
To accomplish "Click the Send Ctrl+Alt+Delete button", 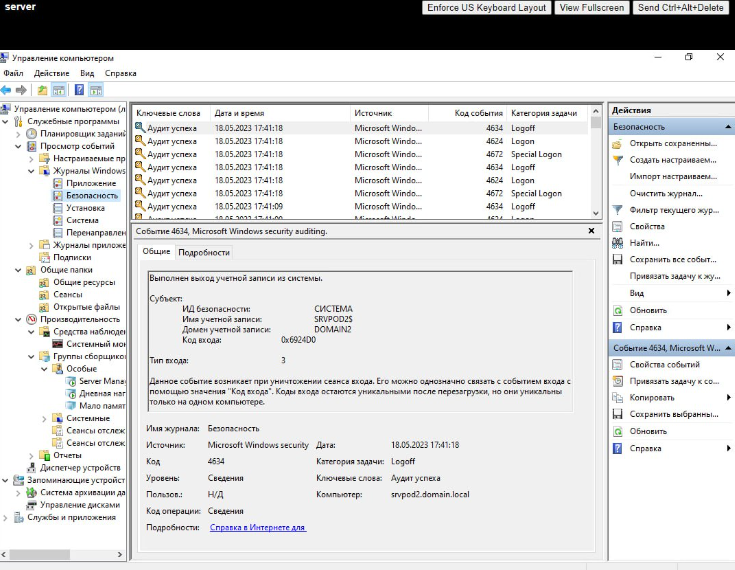I will coord(680,8).
